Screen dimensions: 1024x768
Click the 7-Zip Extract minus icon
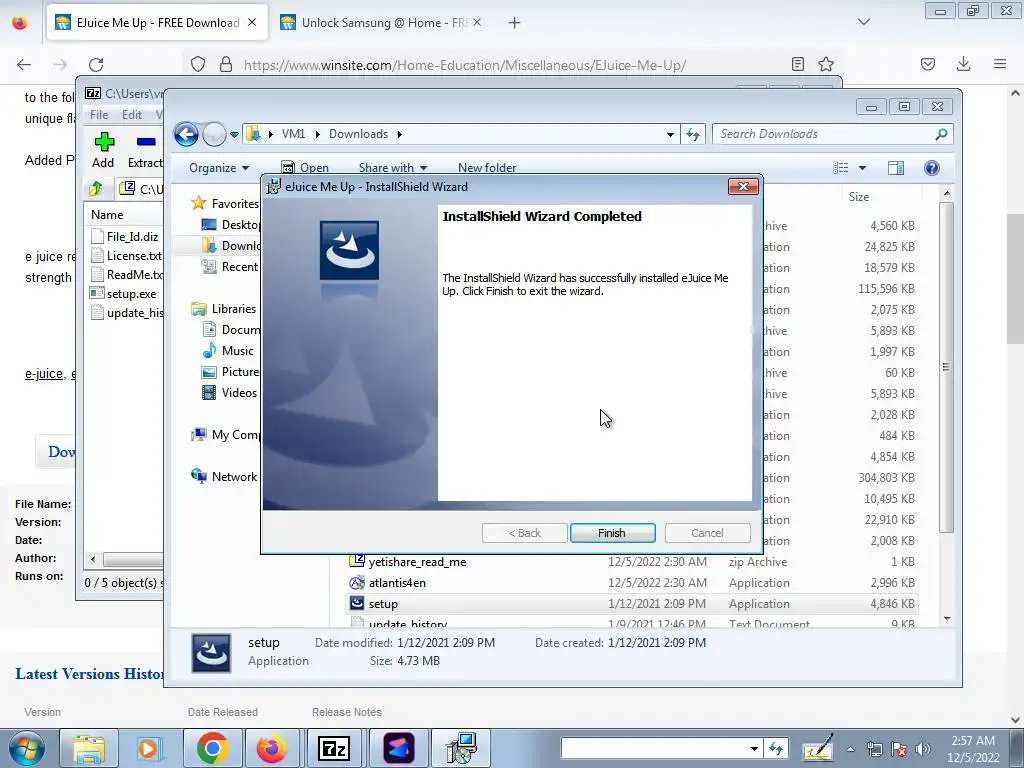(x=146, y=142)
